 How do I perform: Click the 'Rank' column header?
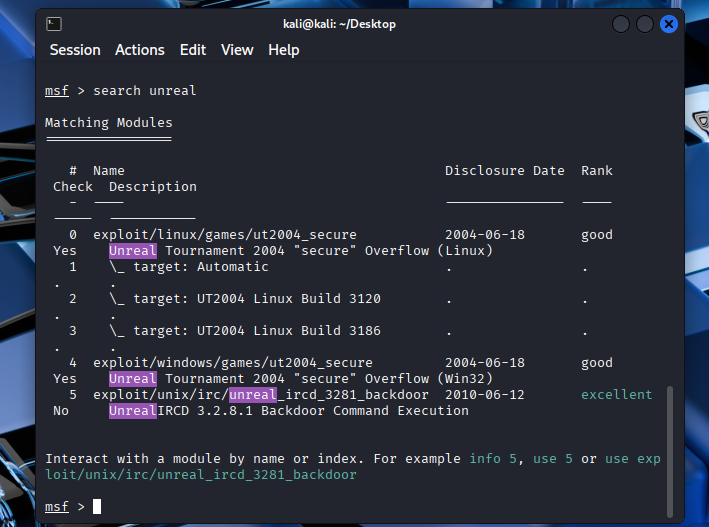point(597,171)
